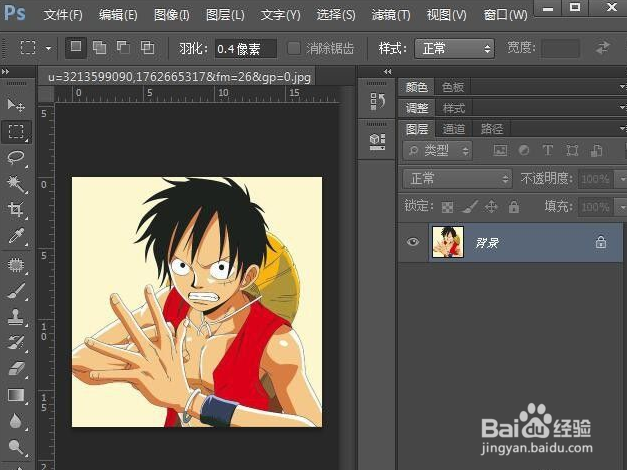Screen dimensions: 627x470
Task: Filter layers by pixel layer icon
Action: 500,151
